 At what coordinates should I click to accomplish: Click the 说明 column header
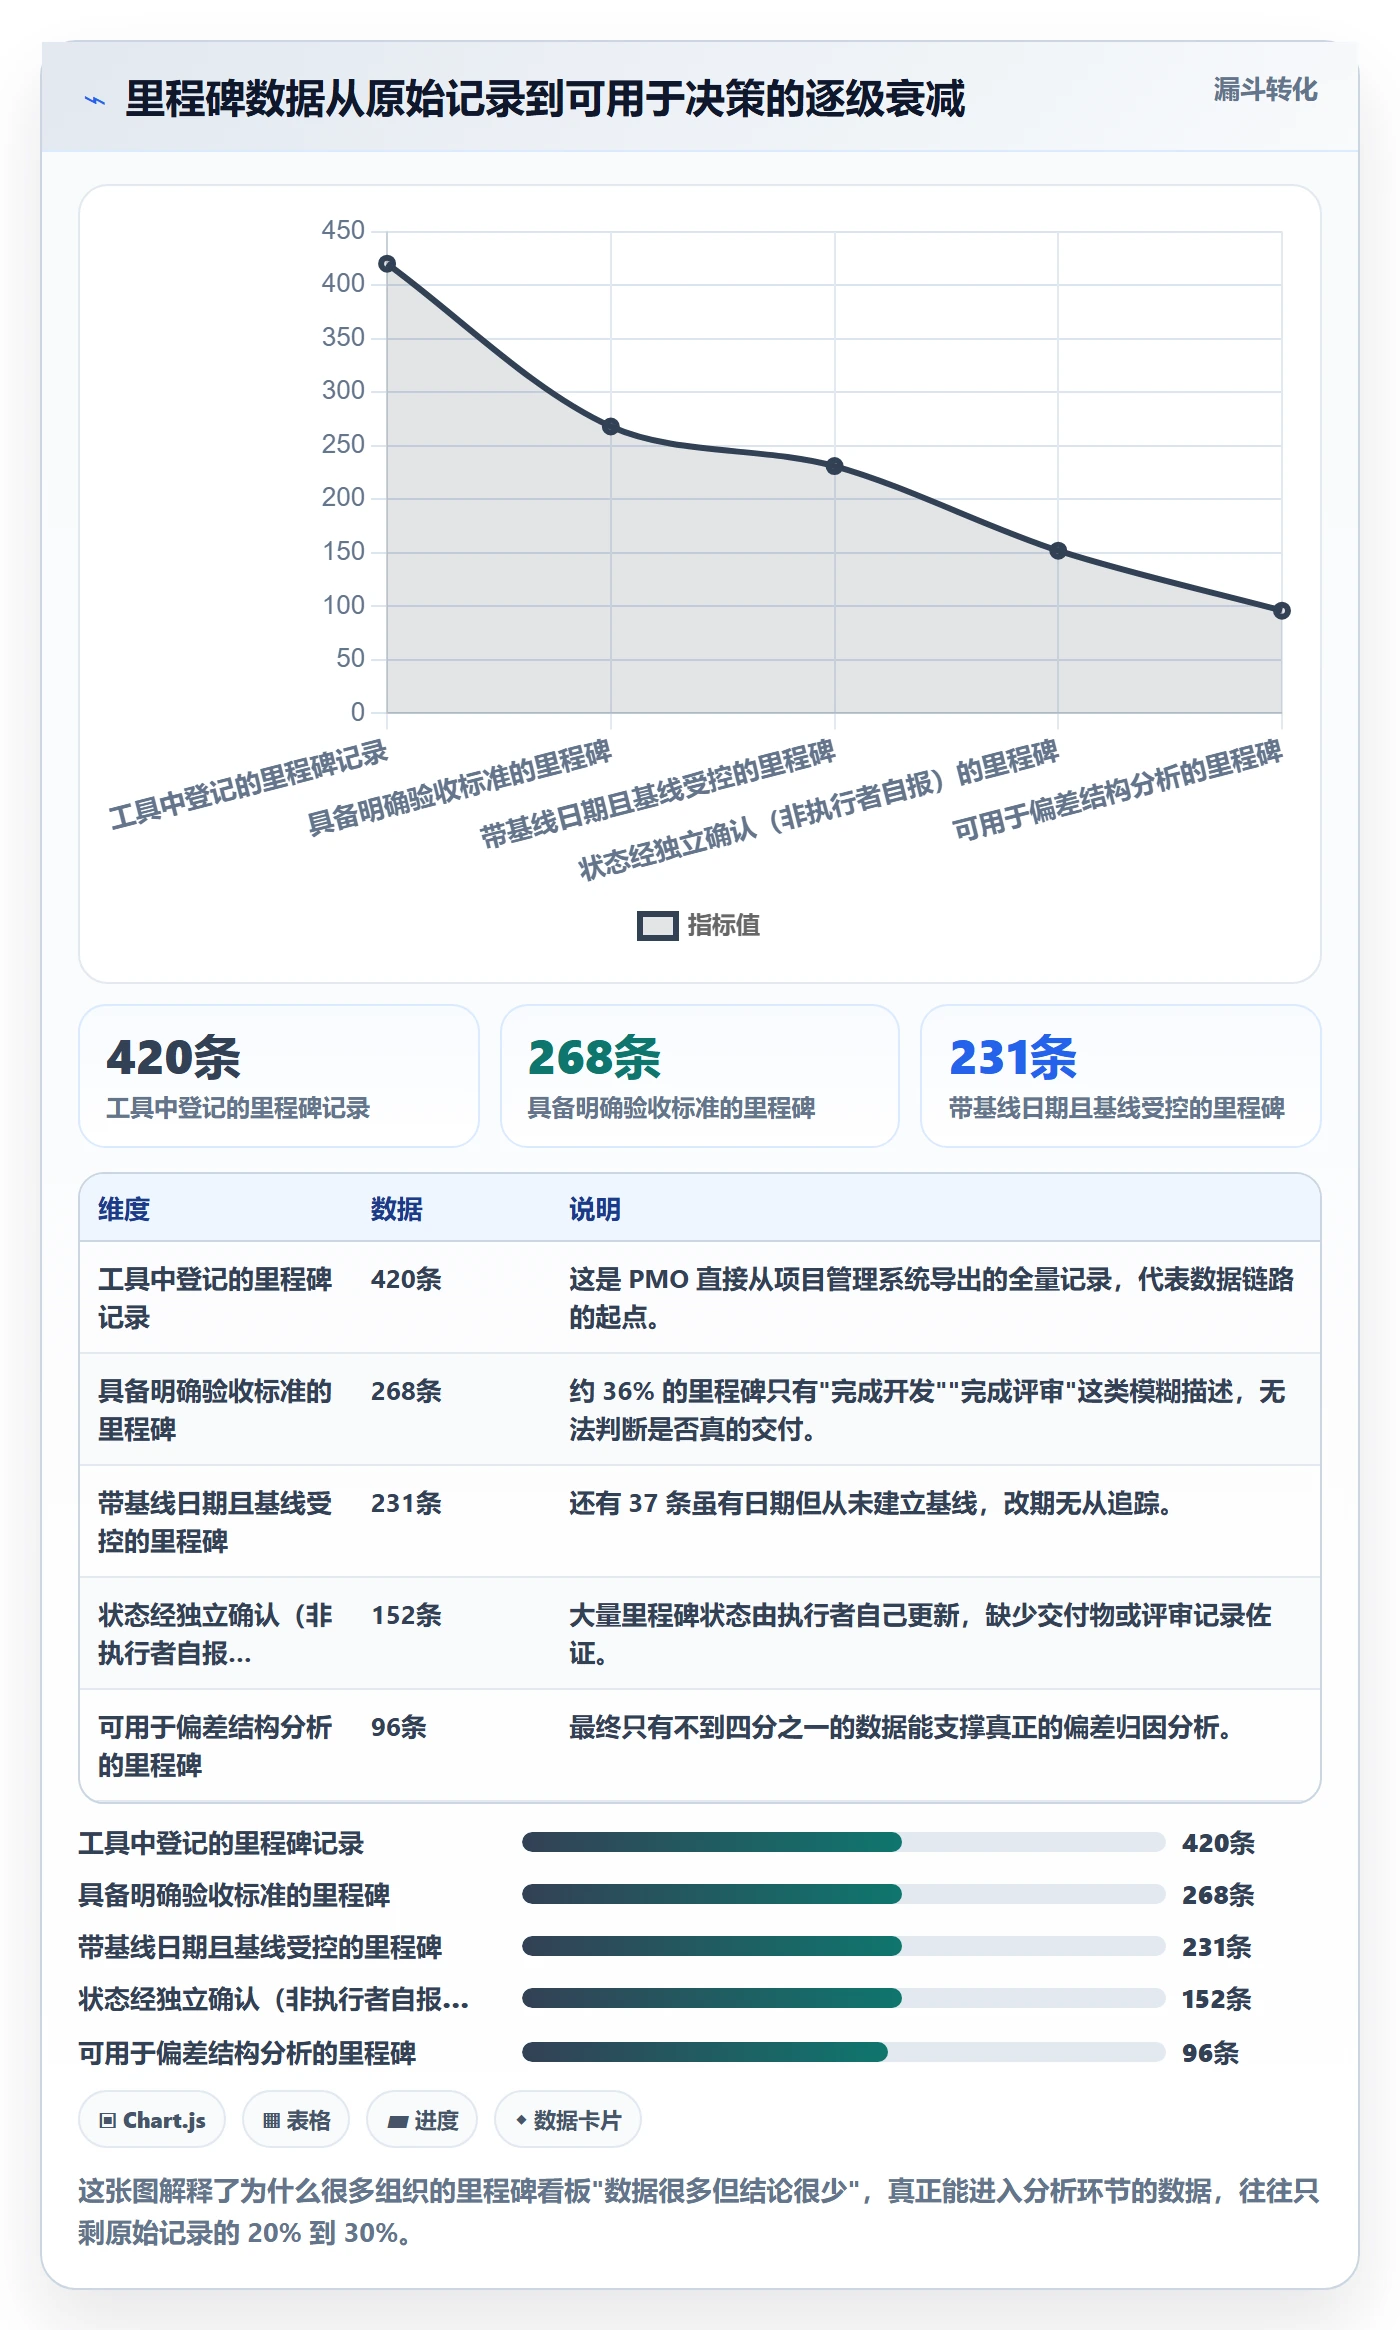(595, 1209)
